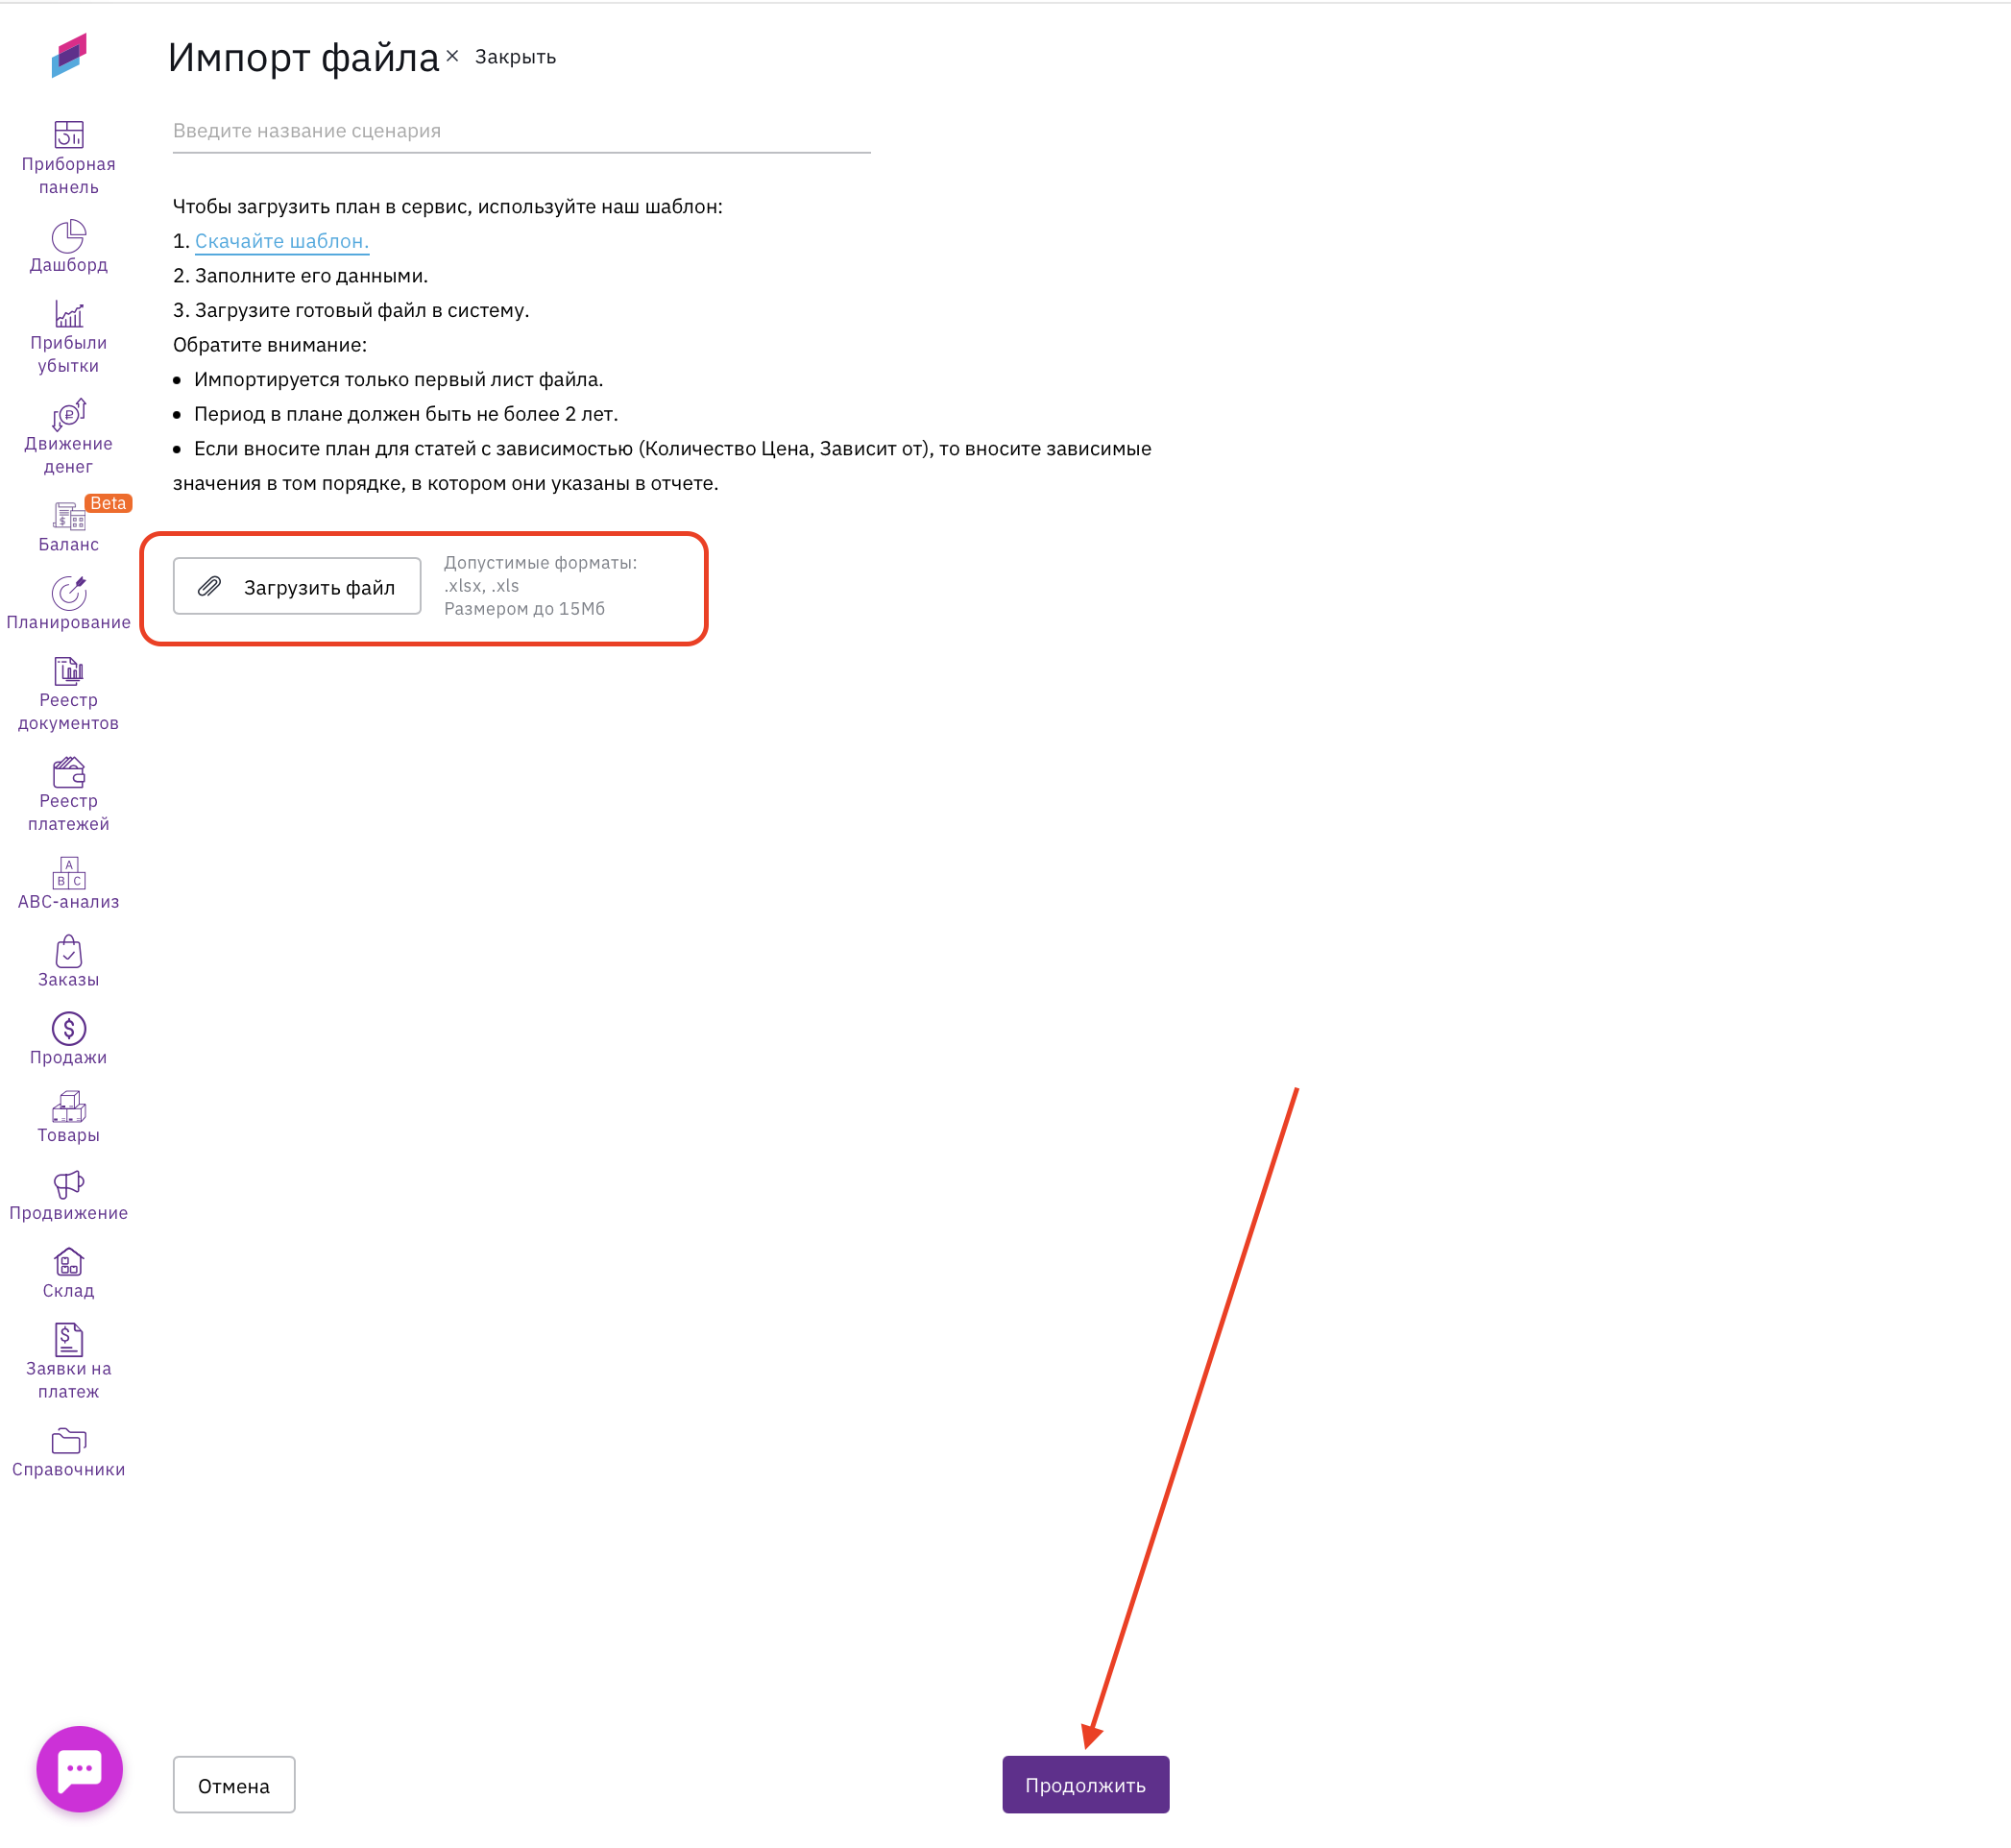The width and height of the screenshot is (2011, 1848).
Task: Open the Баланс Beta section icon
Action: 68,516
